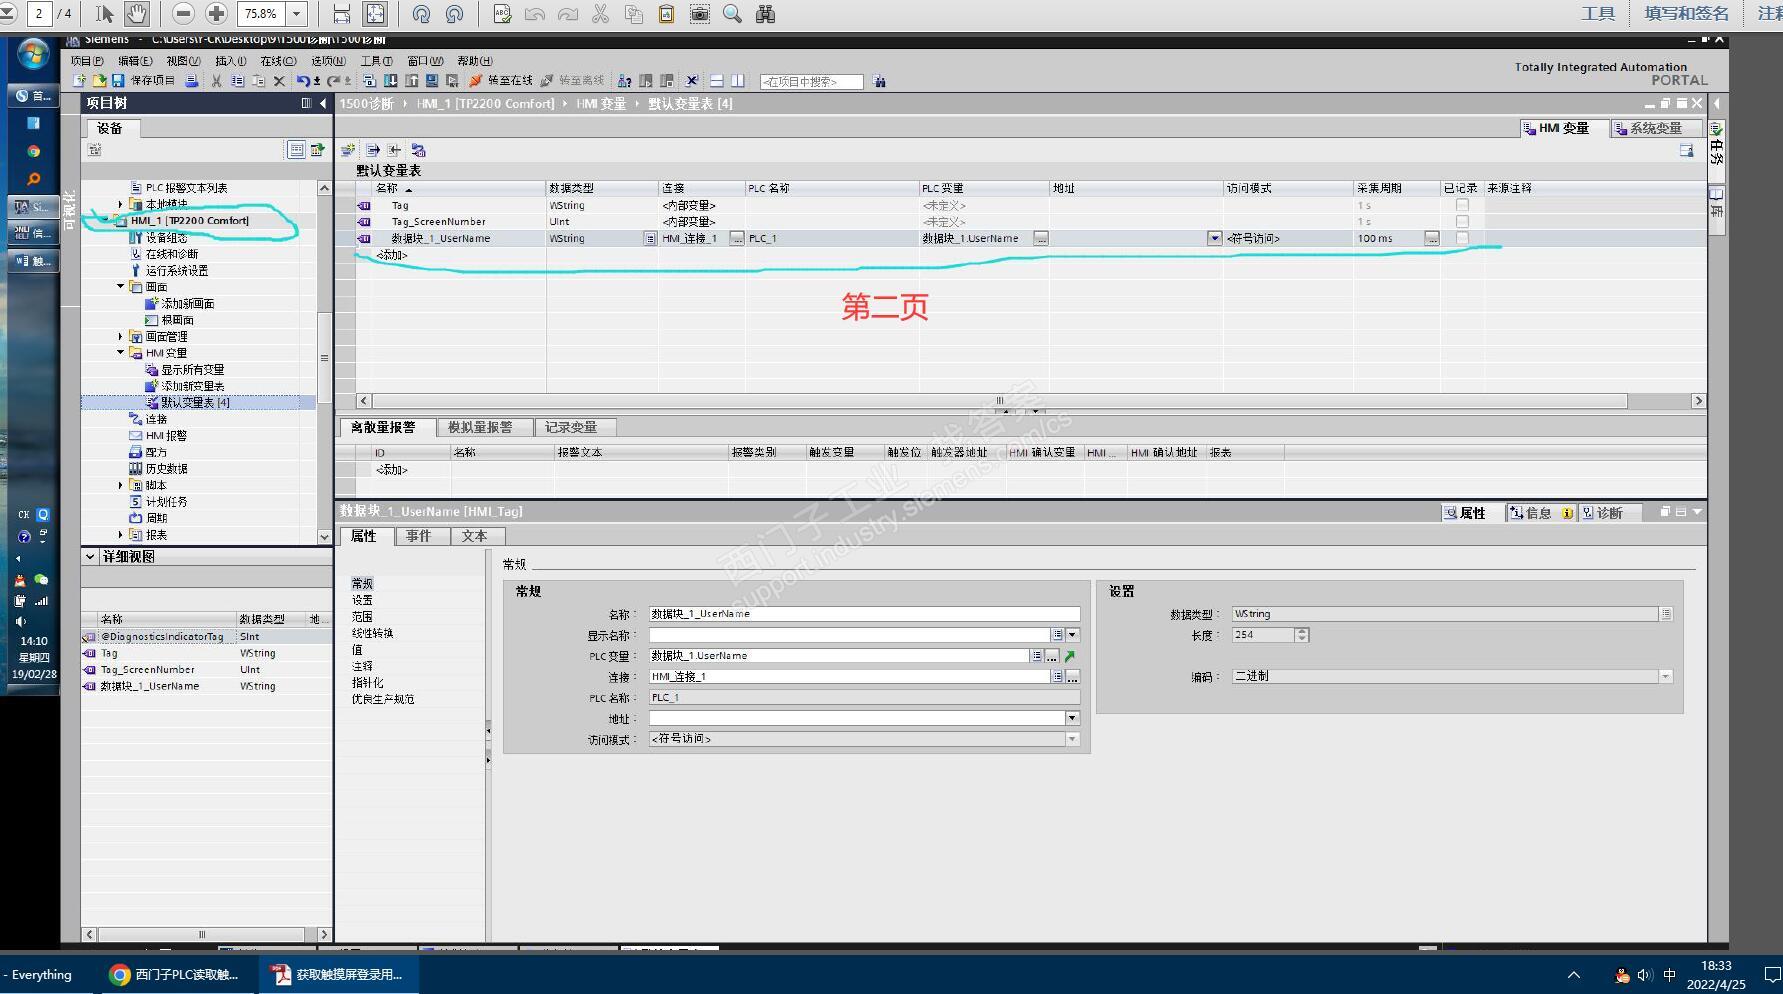This screenshot has width=1783, height=994.
Task: Click the delete X icon in TIA toolbar
Action: pyautogui.click(x=279, y=81)
